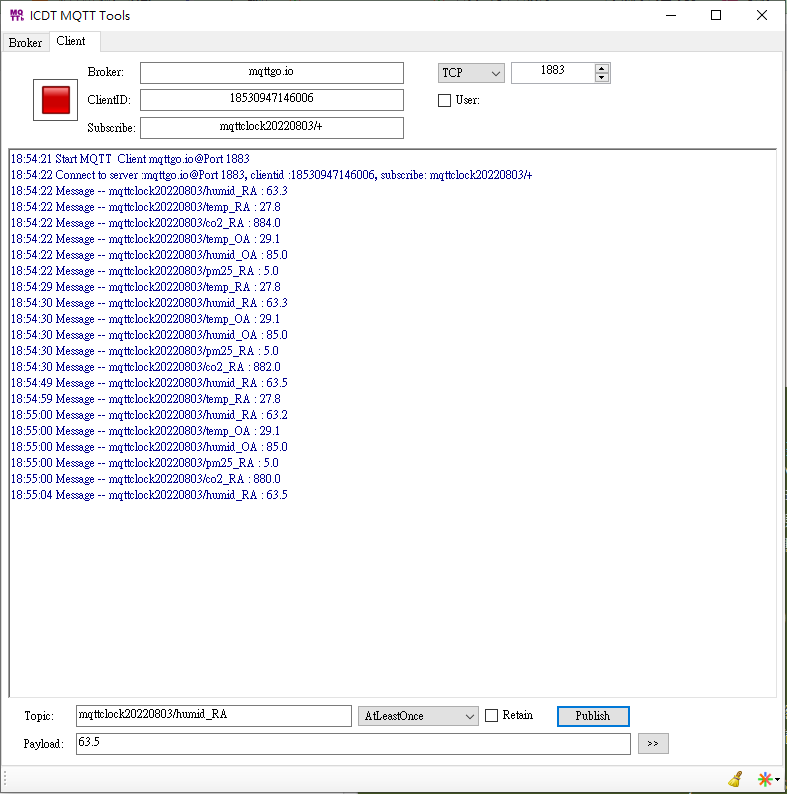The image size is (787, 794).
Task: Click the broom clear log icon
Action: coord(736,779)
